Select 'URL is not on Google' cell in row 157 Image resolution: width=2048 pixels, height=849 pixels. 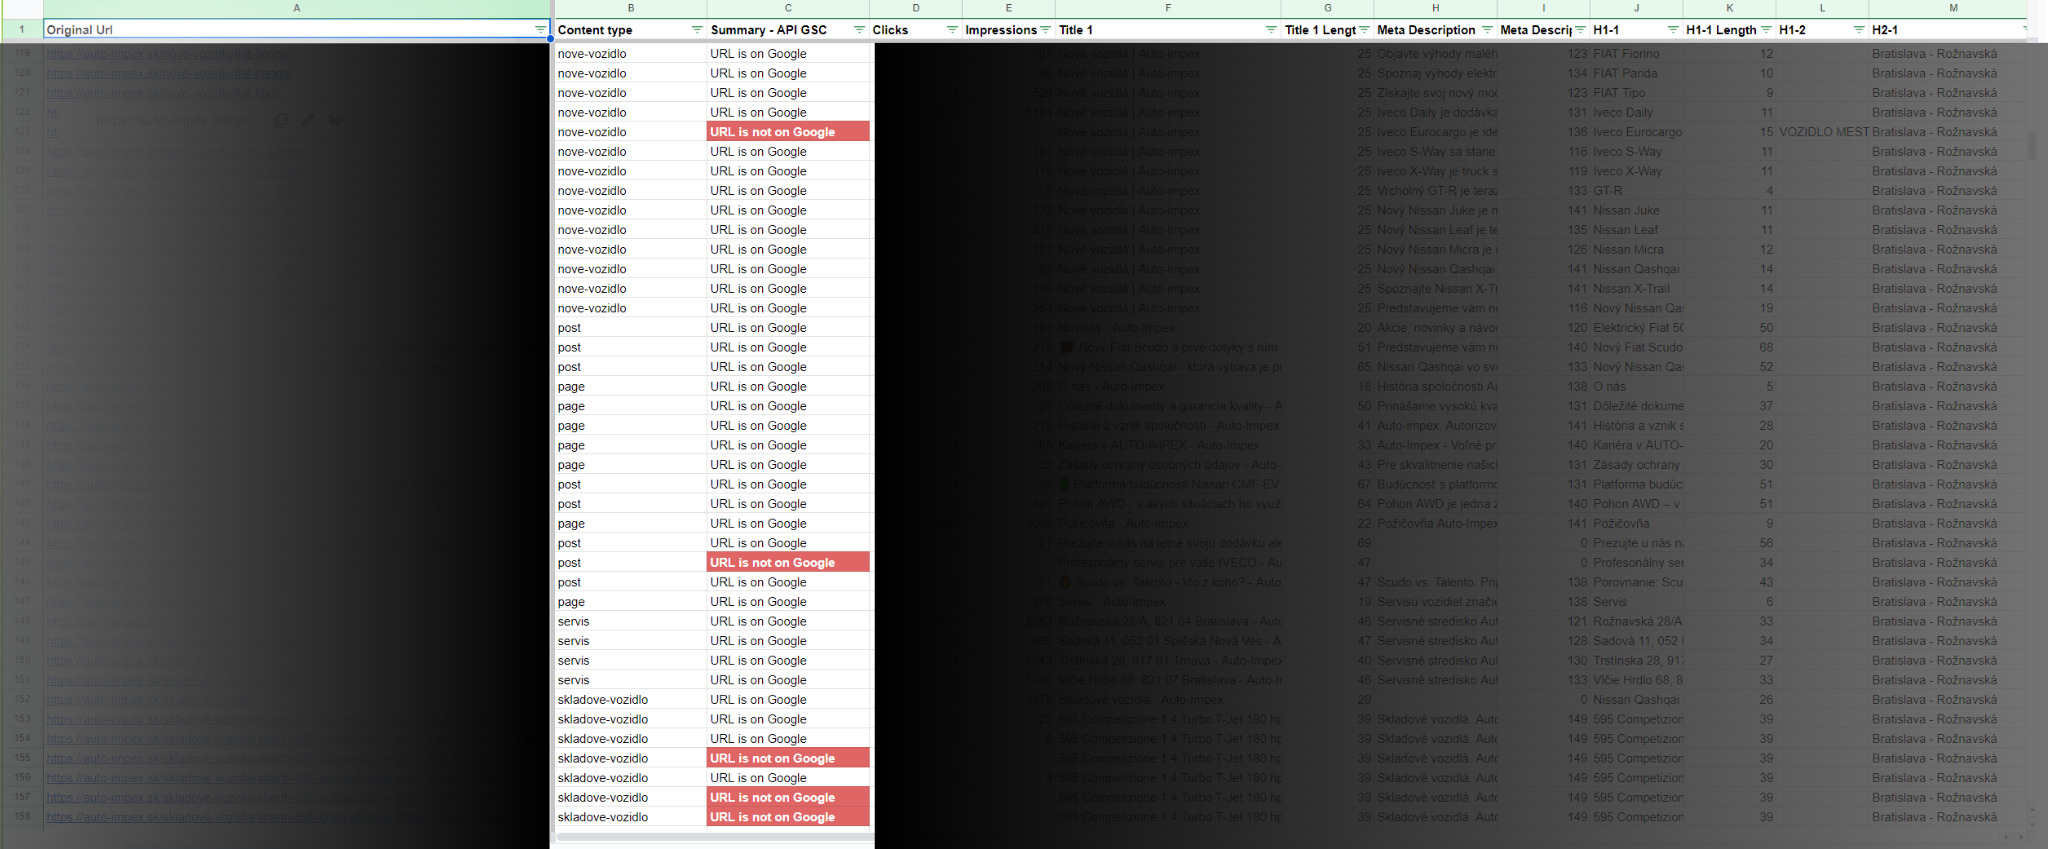point(788,798)
